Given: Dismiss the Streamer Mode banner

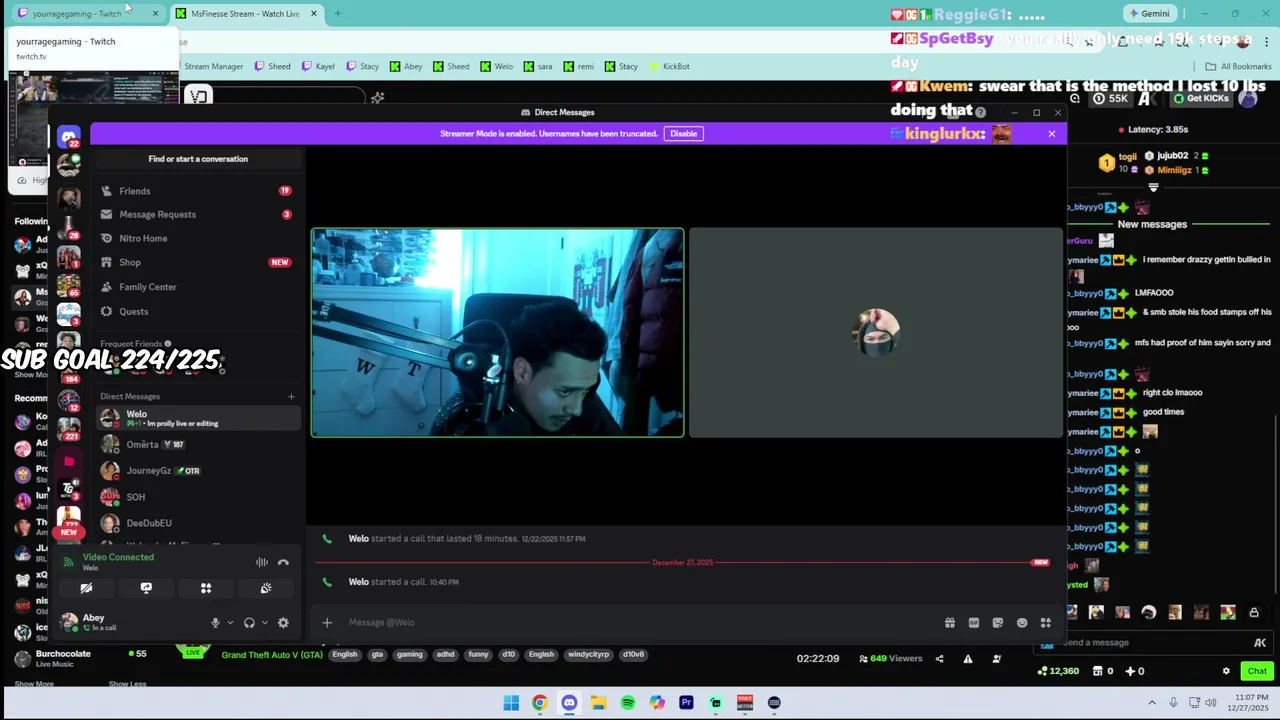Looking at the screenshot, I should coord(1051,133).
